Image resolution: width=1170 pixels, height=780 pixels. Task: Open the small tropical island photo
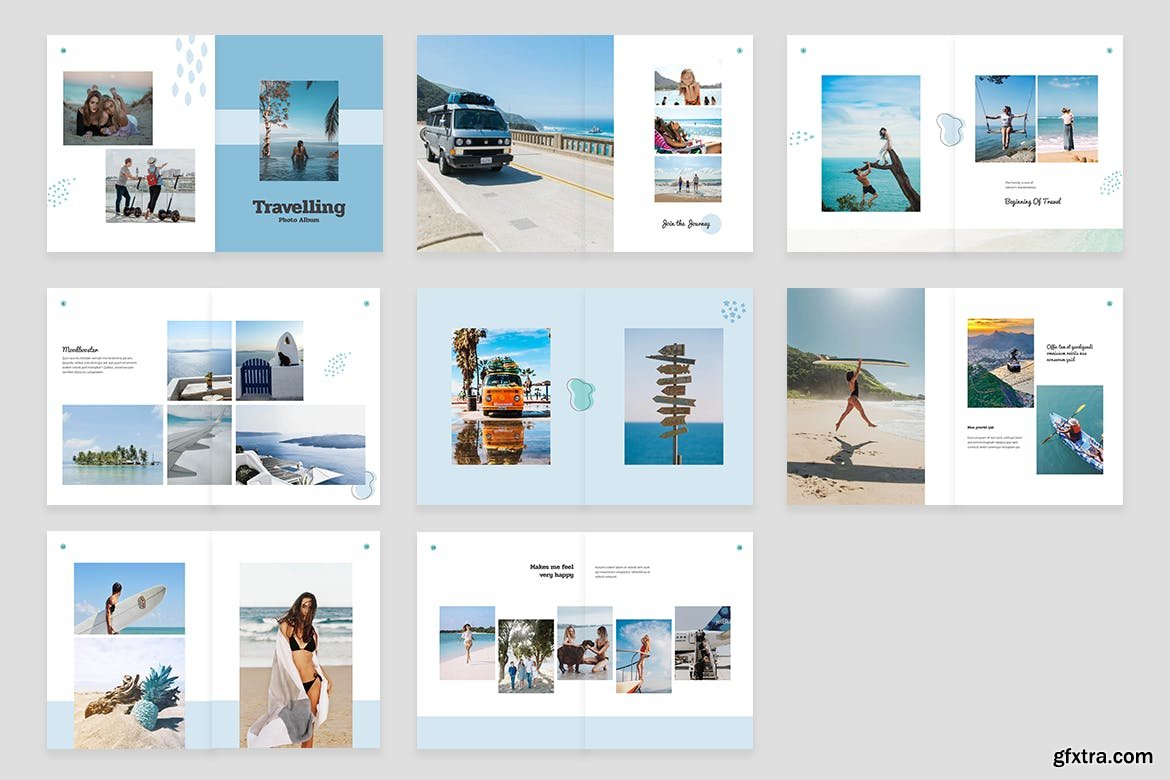112,445
